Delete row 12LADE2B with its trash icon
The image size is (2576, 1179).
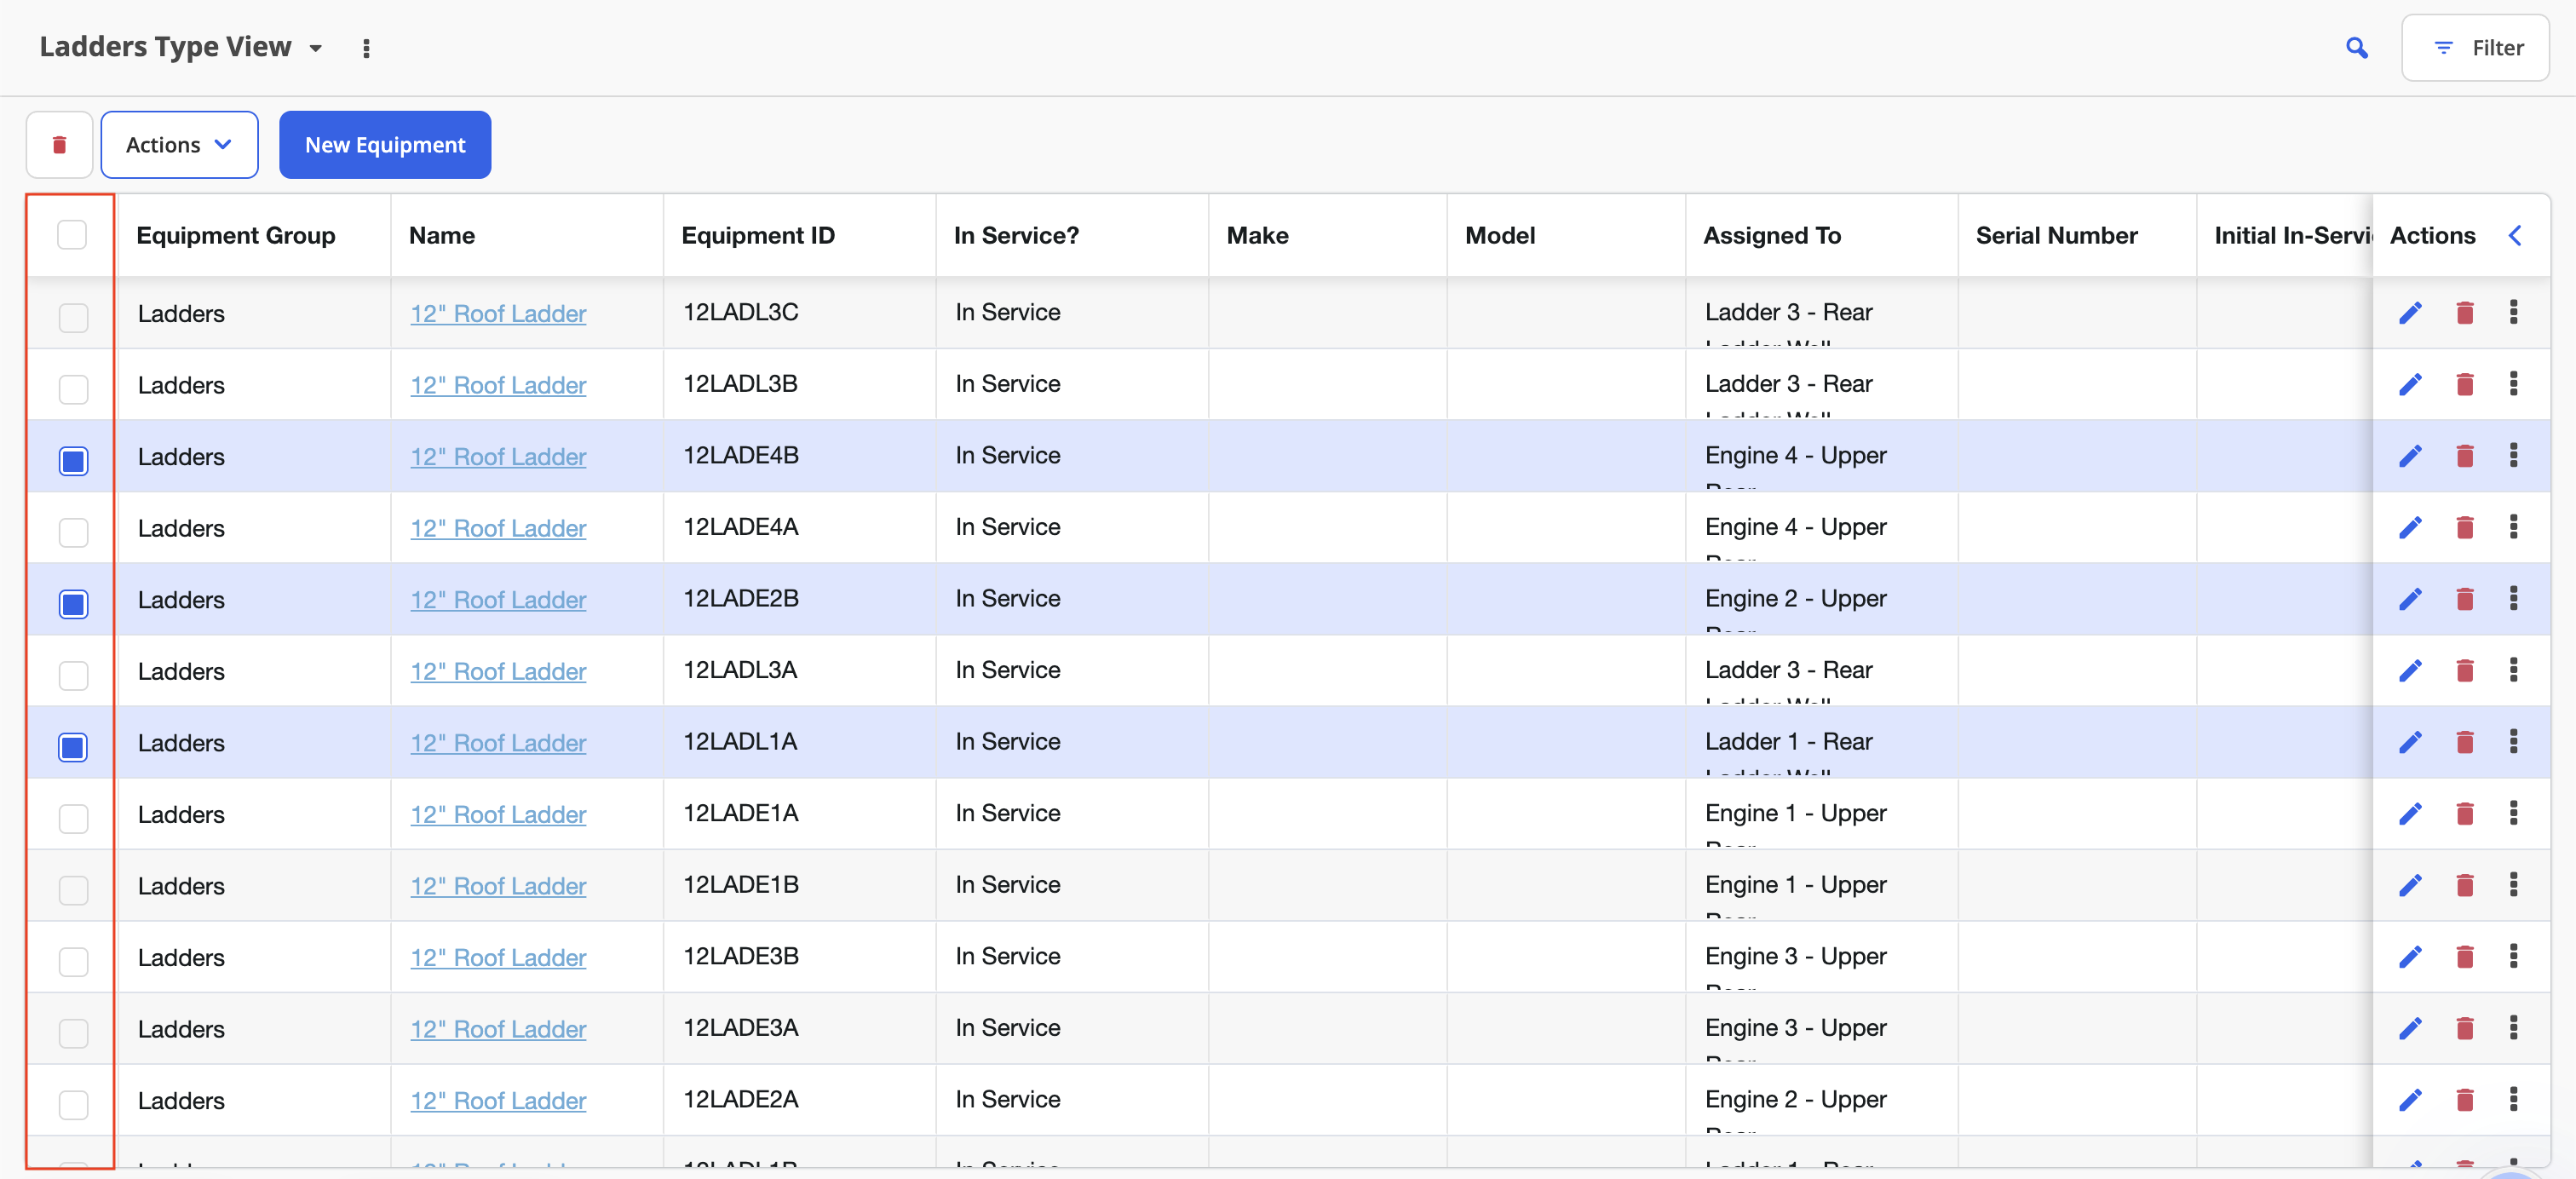coord(2464,599)
